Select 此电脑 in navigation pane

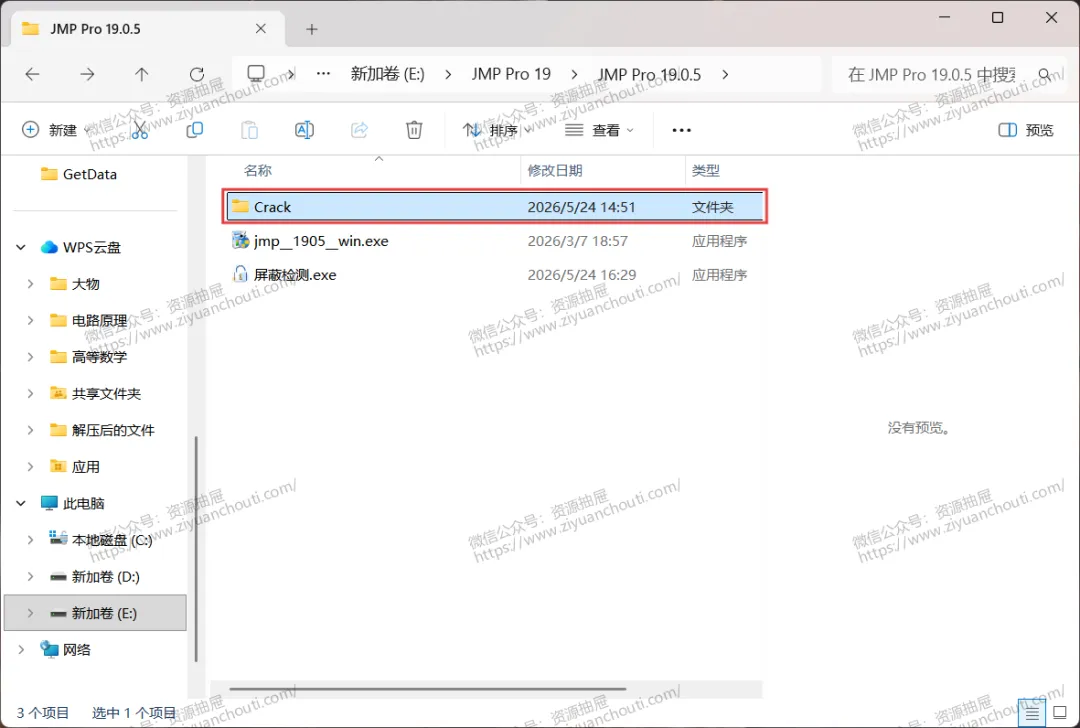83,503
